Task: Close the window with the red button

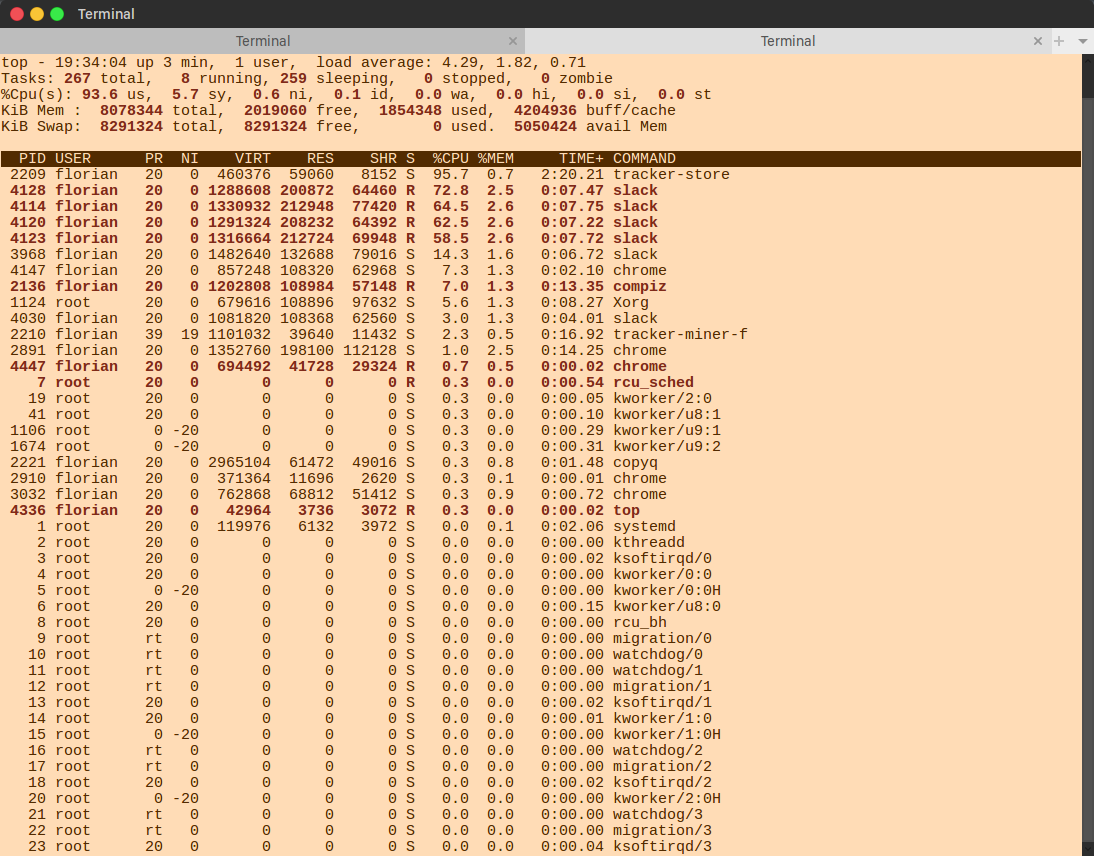Action: [x=17, y=14]
